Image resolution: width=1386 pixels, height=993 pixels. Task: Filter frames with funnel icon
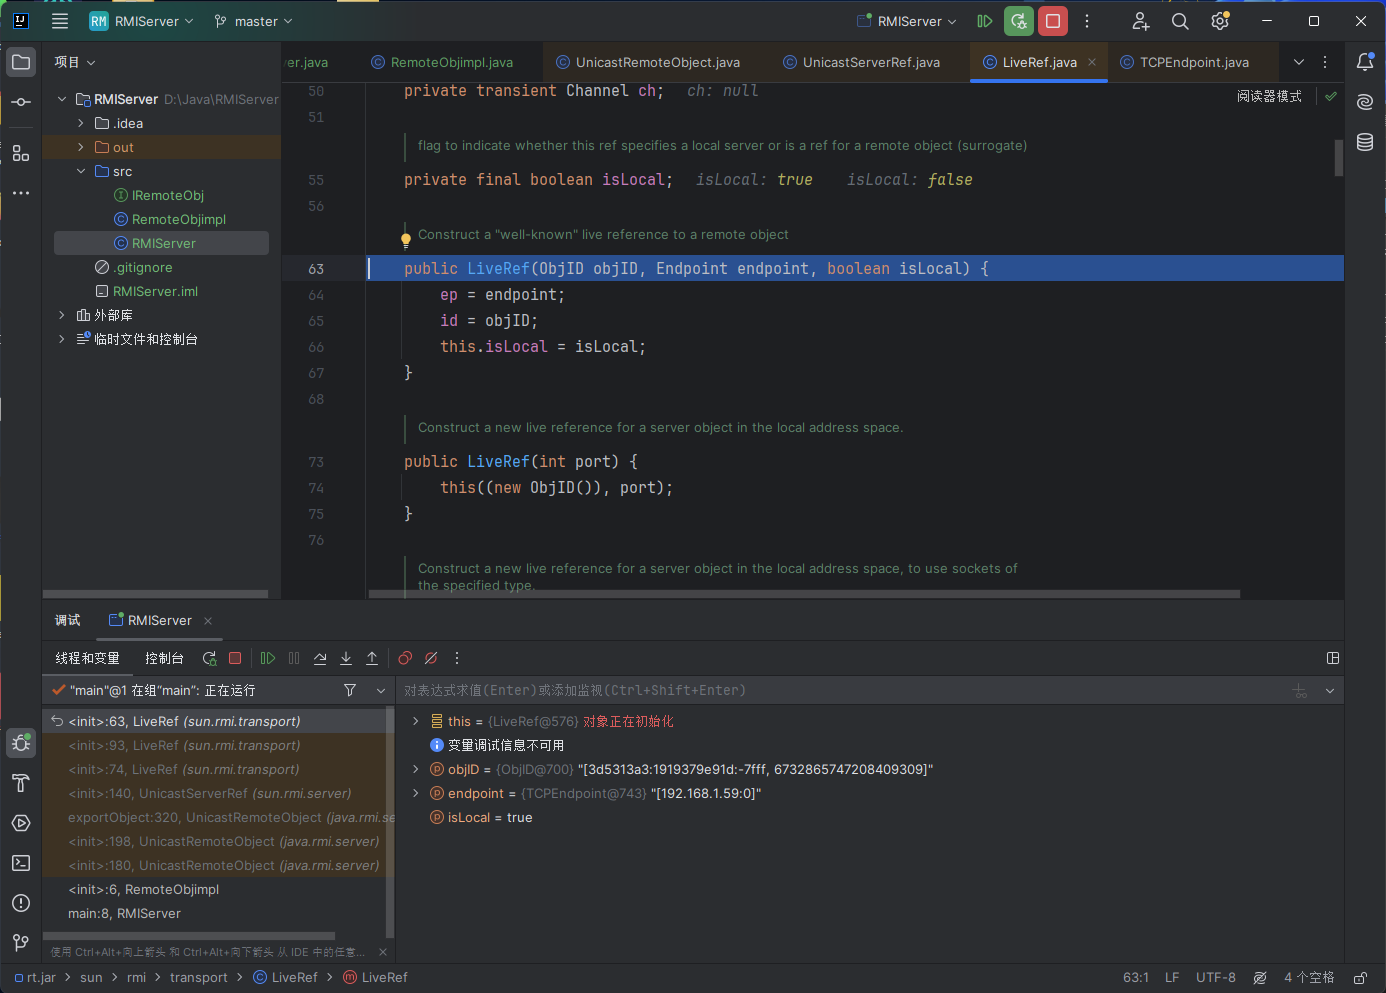(x=350, y=690)
